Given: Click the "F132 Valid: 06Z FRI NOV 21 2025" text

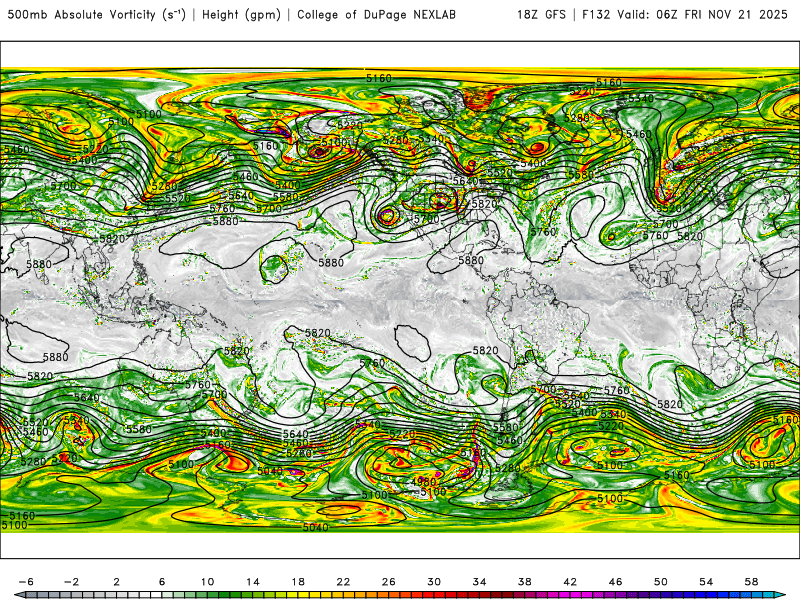Looking at the screenshot, I should 685,15.
